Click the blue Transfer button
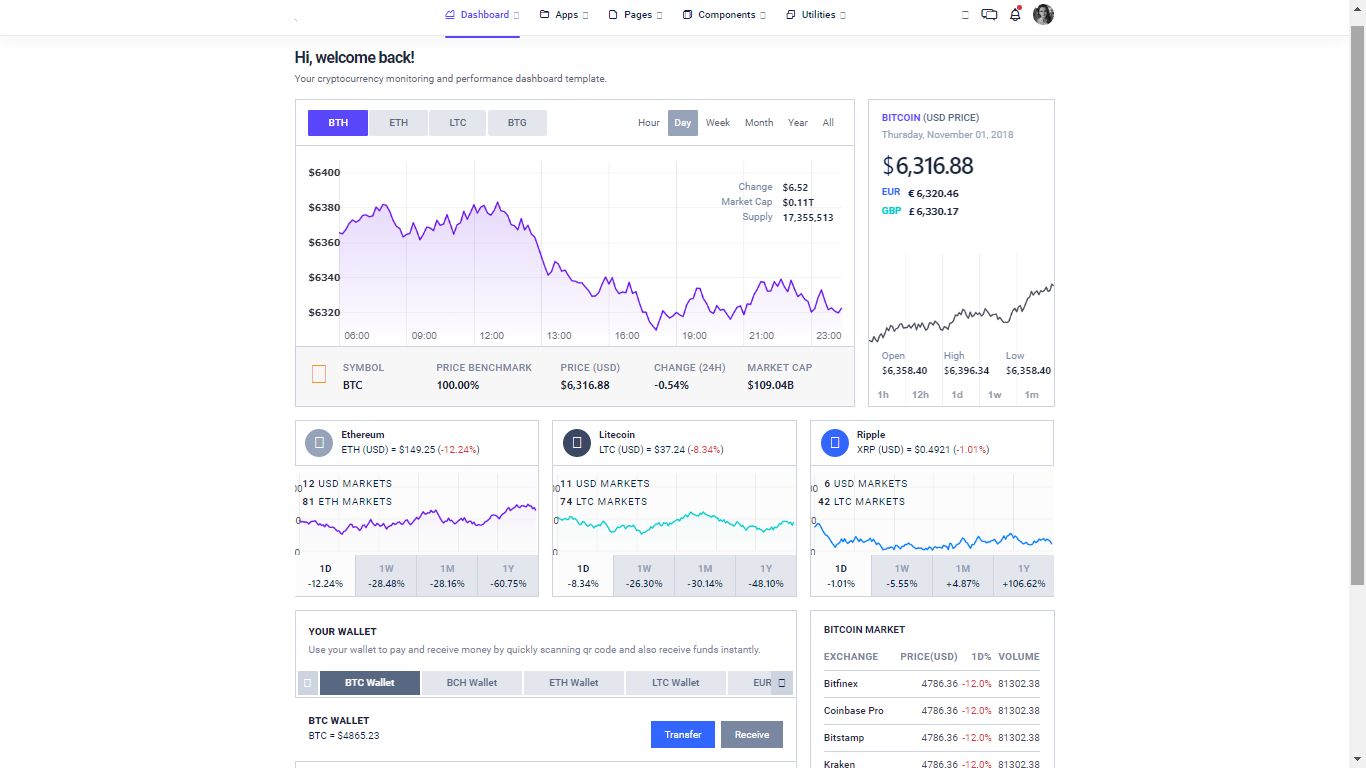The width and height of the screenshot is (1366, 768). tap(683, 734)
